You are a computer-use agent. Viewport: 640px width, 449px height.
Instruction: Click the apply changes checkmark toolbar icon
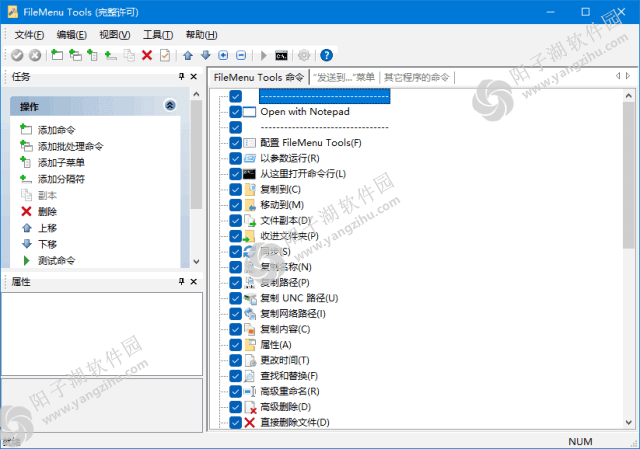click(x=17, y=55)
